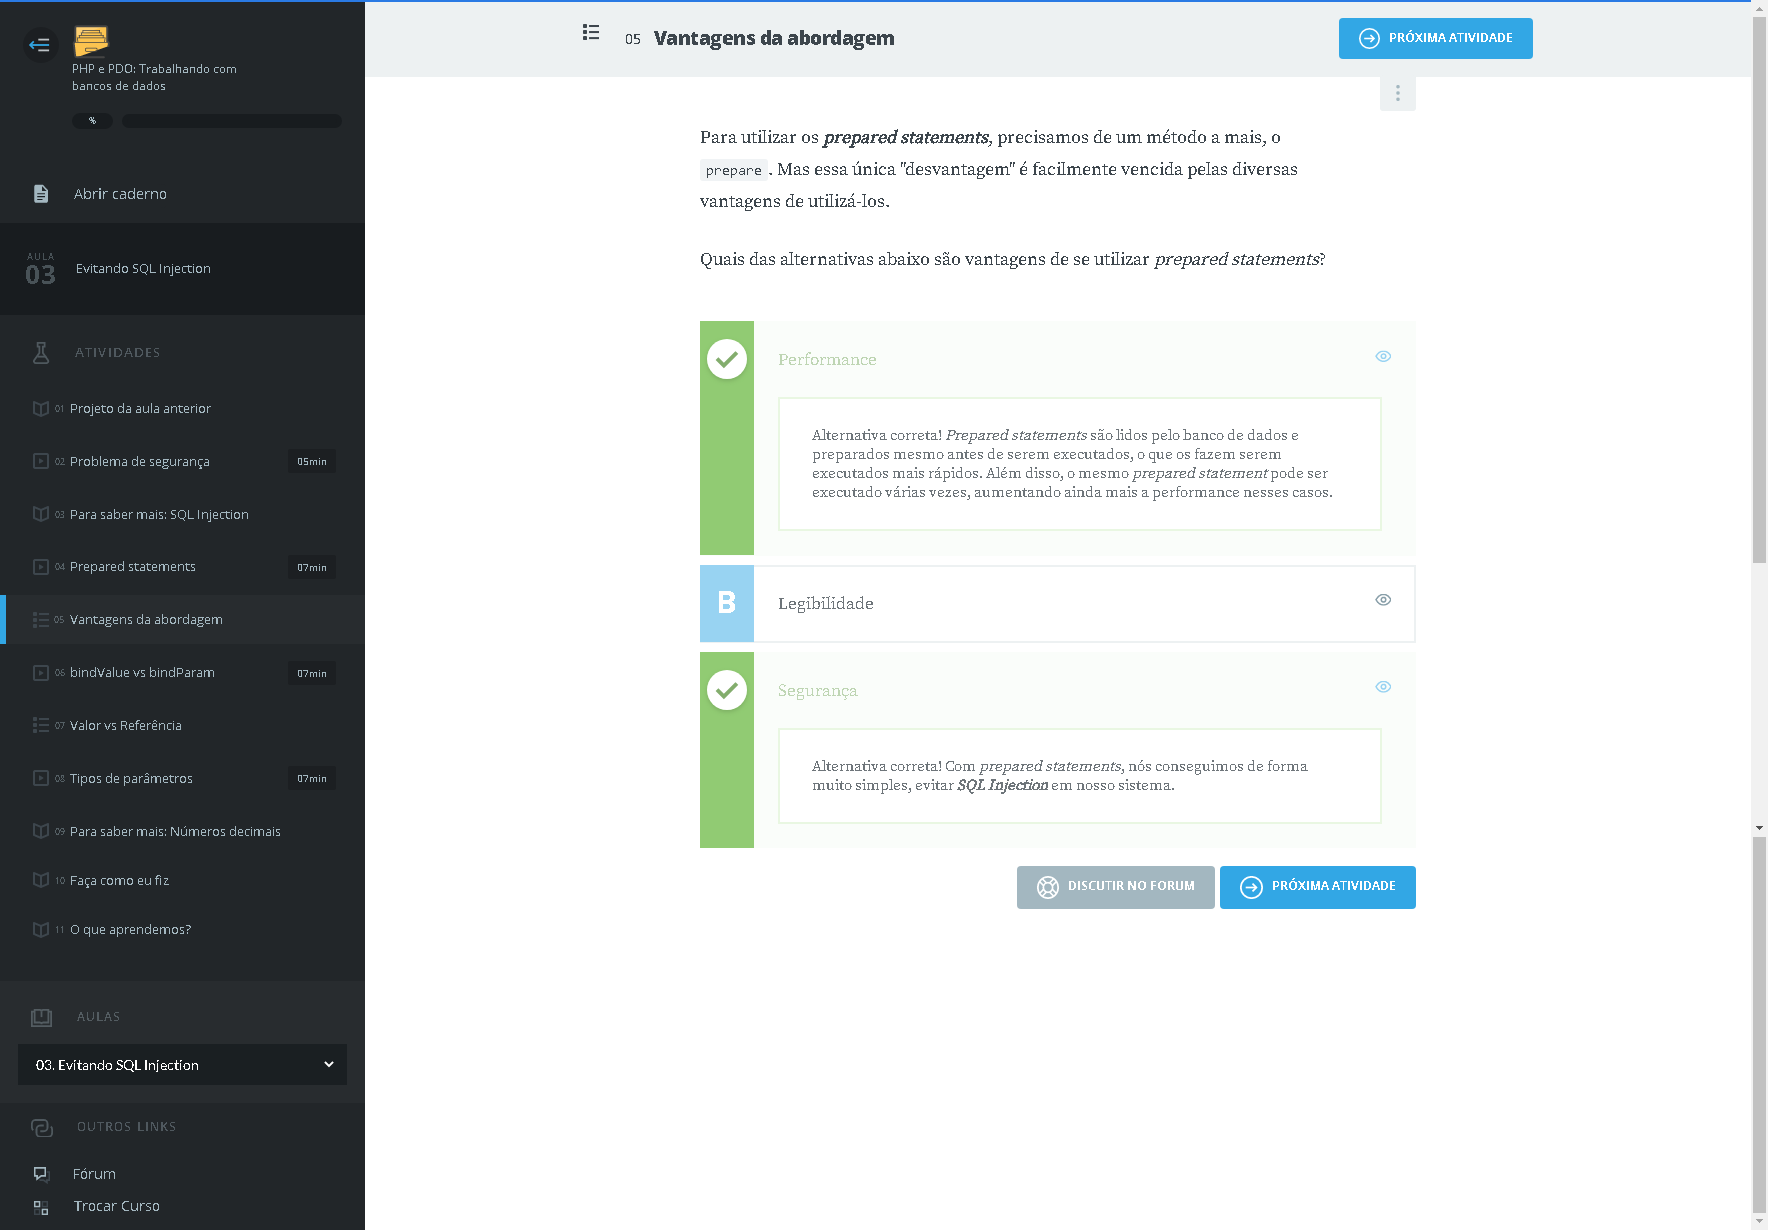
Task: Open the three-dot options menu
Action: (1397, 94)
